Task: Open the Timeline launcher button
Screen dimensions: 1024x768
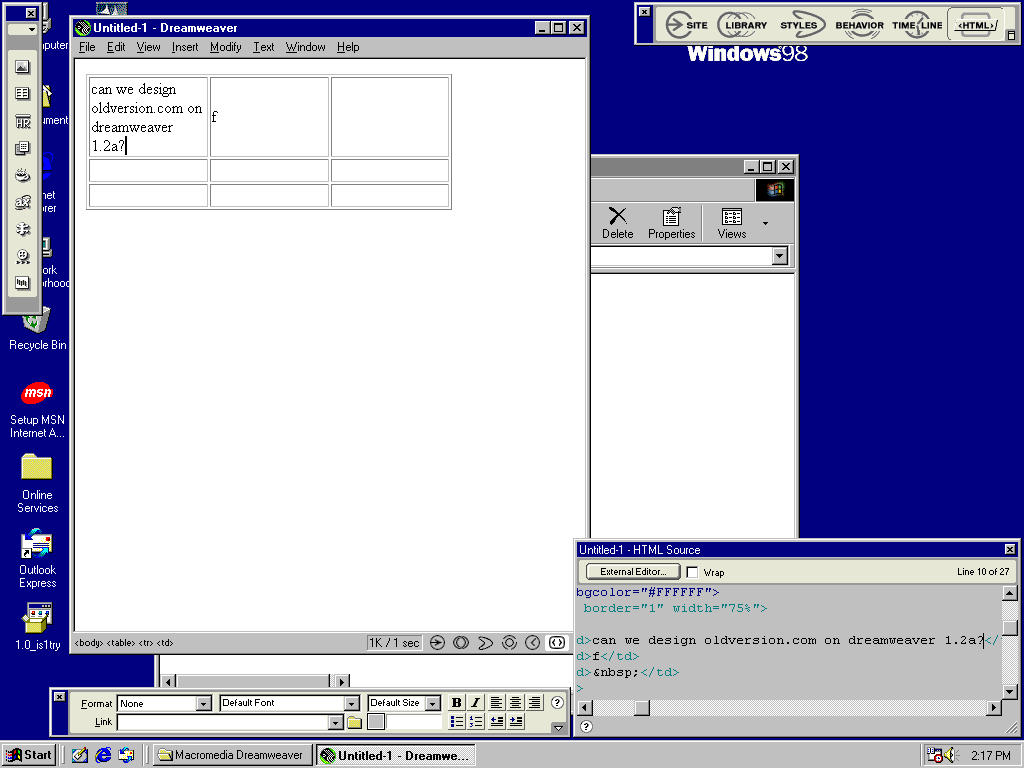Action: [917, 25]
